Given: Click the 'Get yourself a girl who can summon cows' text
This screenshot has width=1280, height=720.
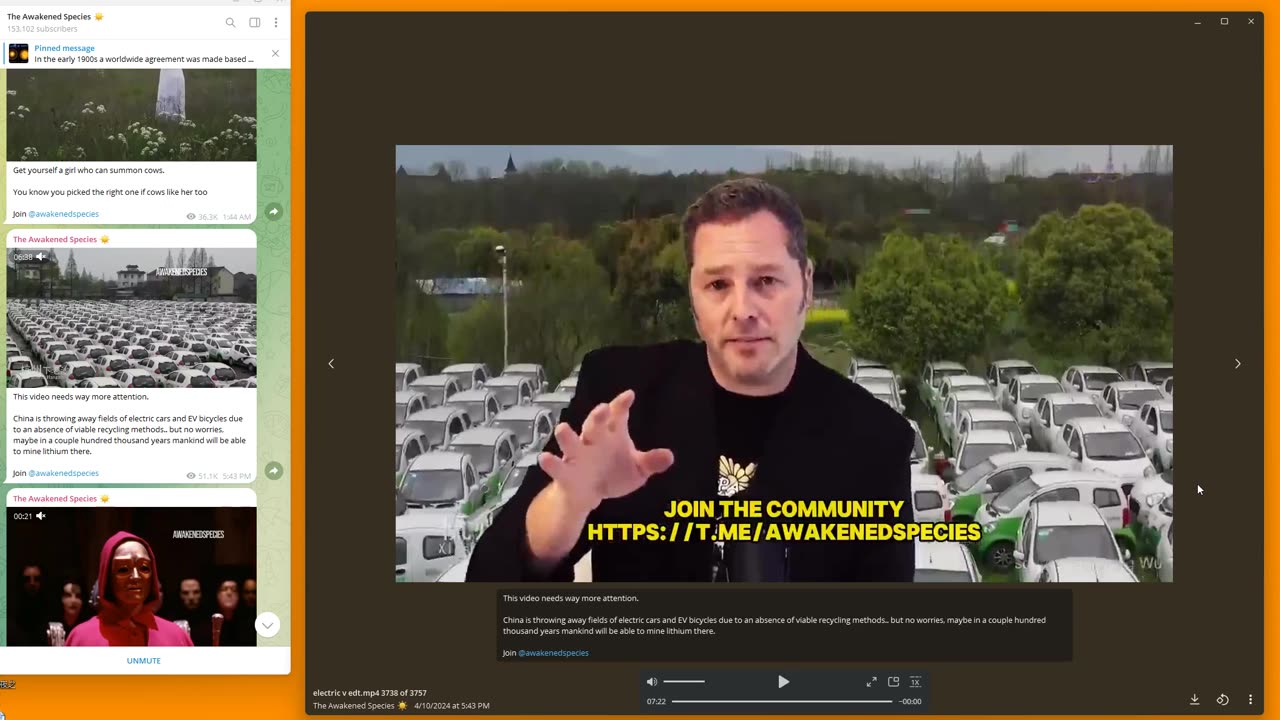Looking at the screenshot, I should pos(89,170).
